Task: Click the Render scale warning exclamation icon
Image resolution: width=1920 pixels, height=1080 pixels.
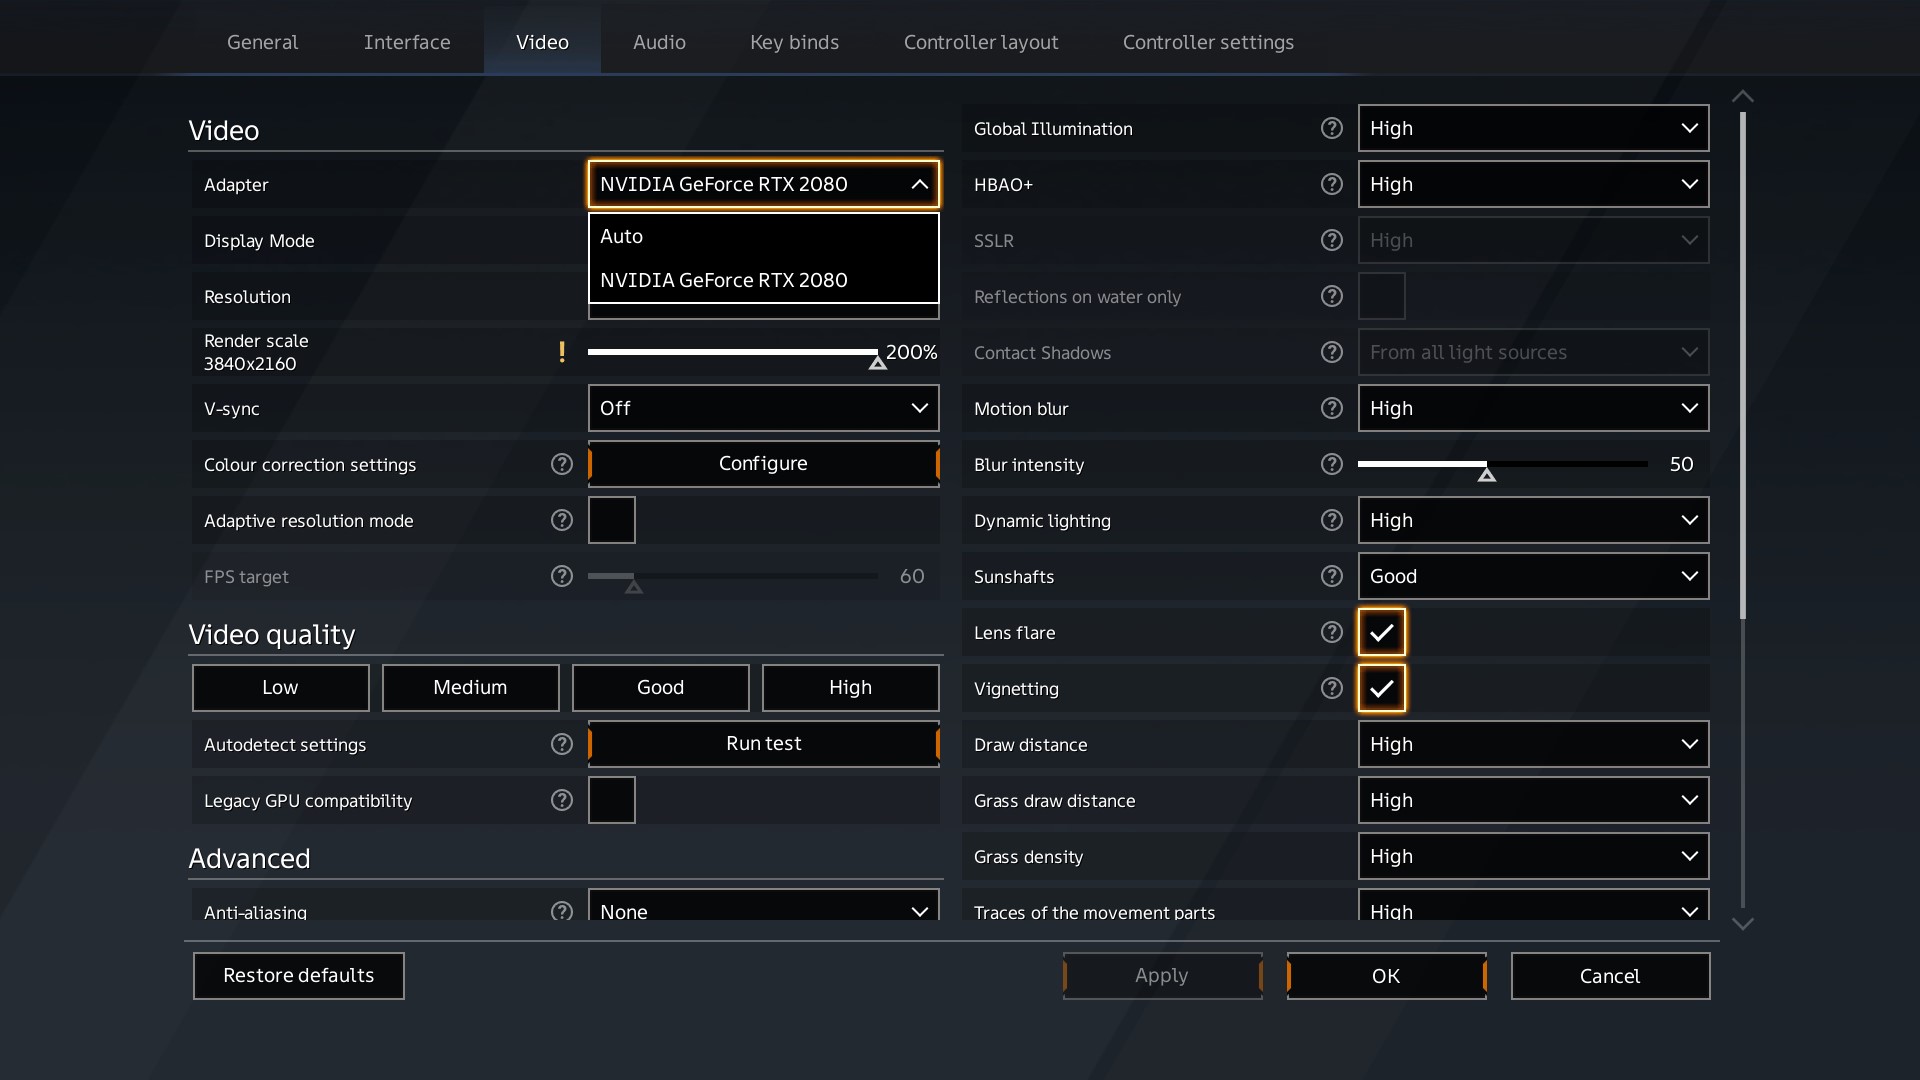Action: (x=562, y=352)
